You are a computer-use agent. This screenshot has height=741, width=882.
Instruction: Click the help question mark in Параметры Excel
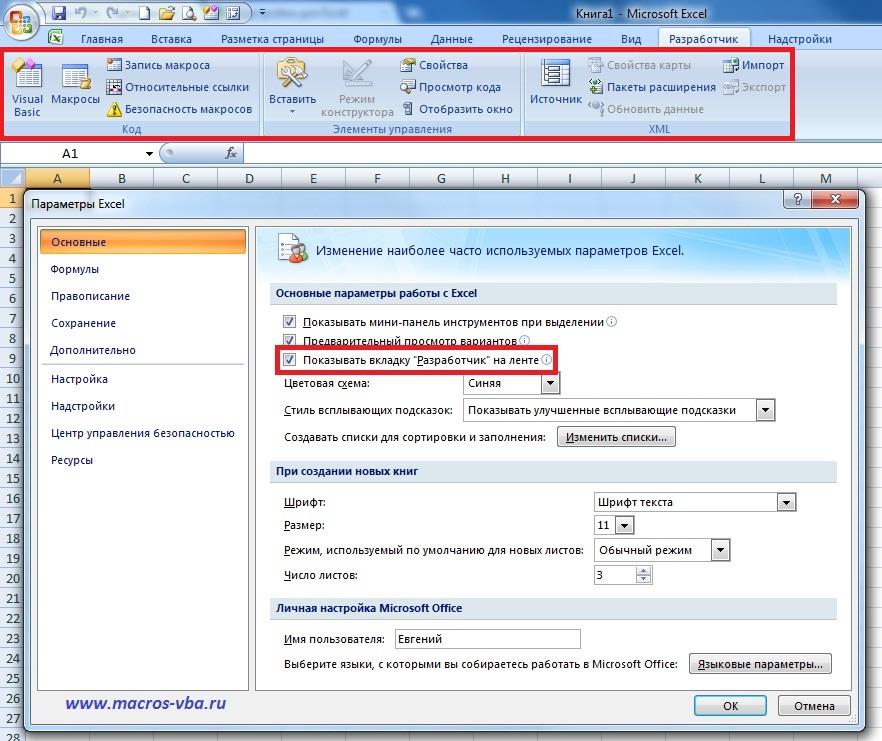click(797, 199)
